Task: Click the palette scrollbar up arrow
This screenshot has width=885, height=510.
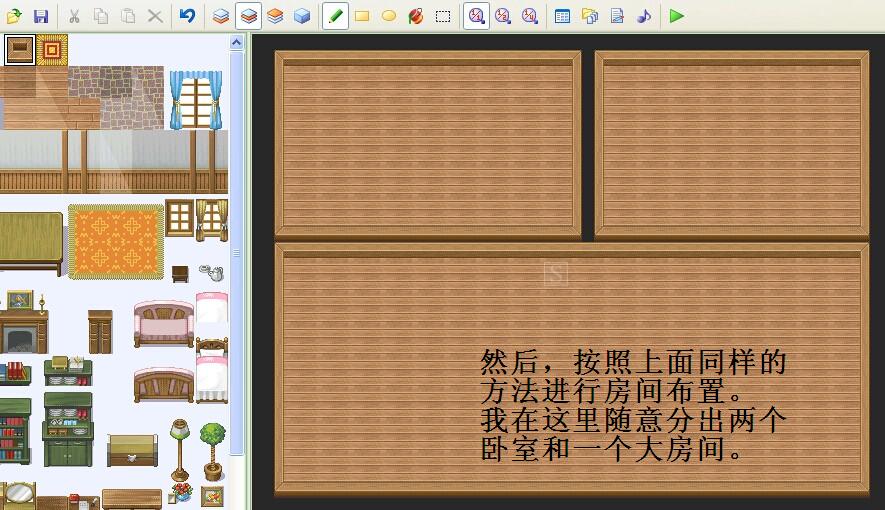Action: point(236,42)
